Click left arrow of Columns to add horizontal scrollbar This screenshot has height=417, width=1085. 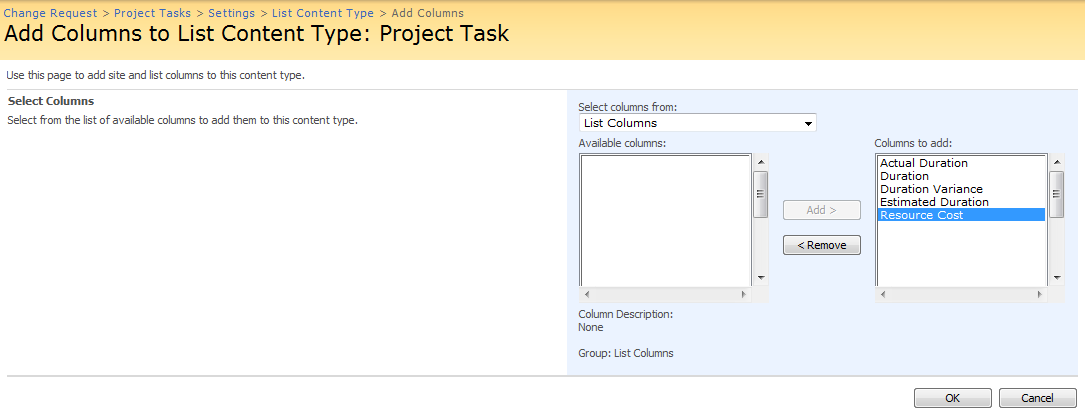pyautogui.click(x=882, y=295)
